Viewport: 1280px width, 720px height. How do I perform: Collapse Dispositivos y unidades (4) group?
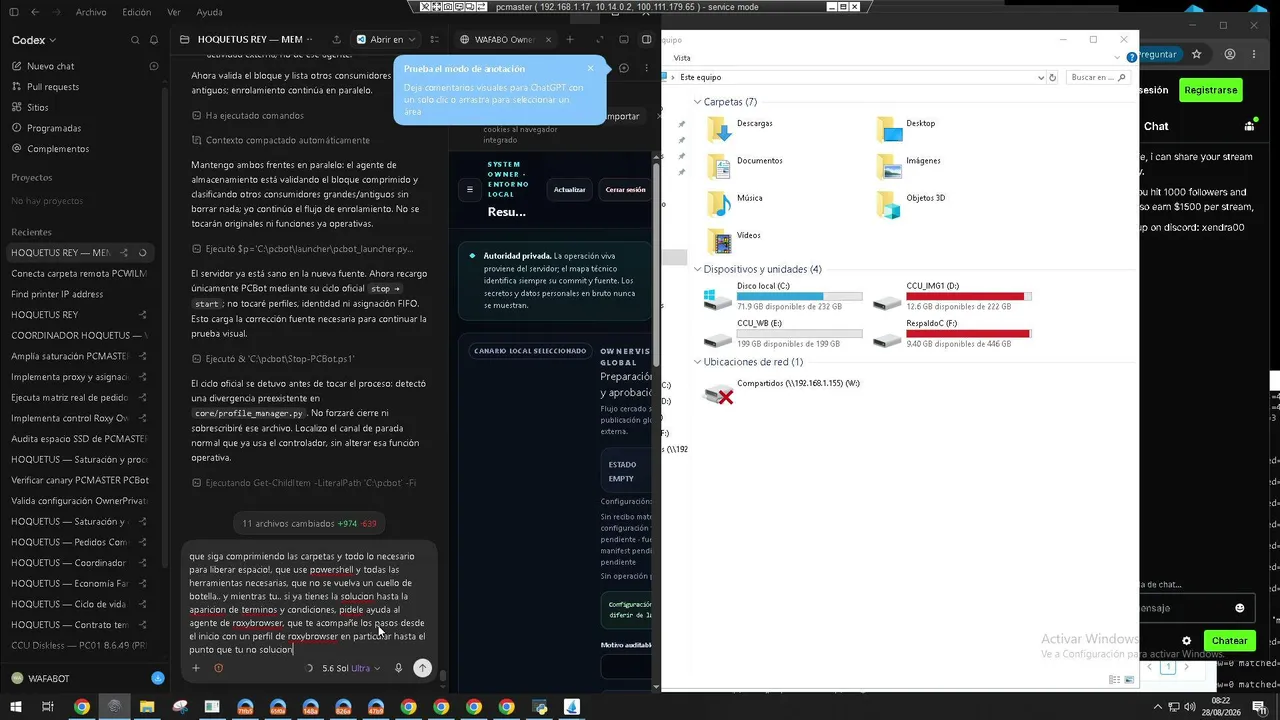click(x=697, y=269)
